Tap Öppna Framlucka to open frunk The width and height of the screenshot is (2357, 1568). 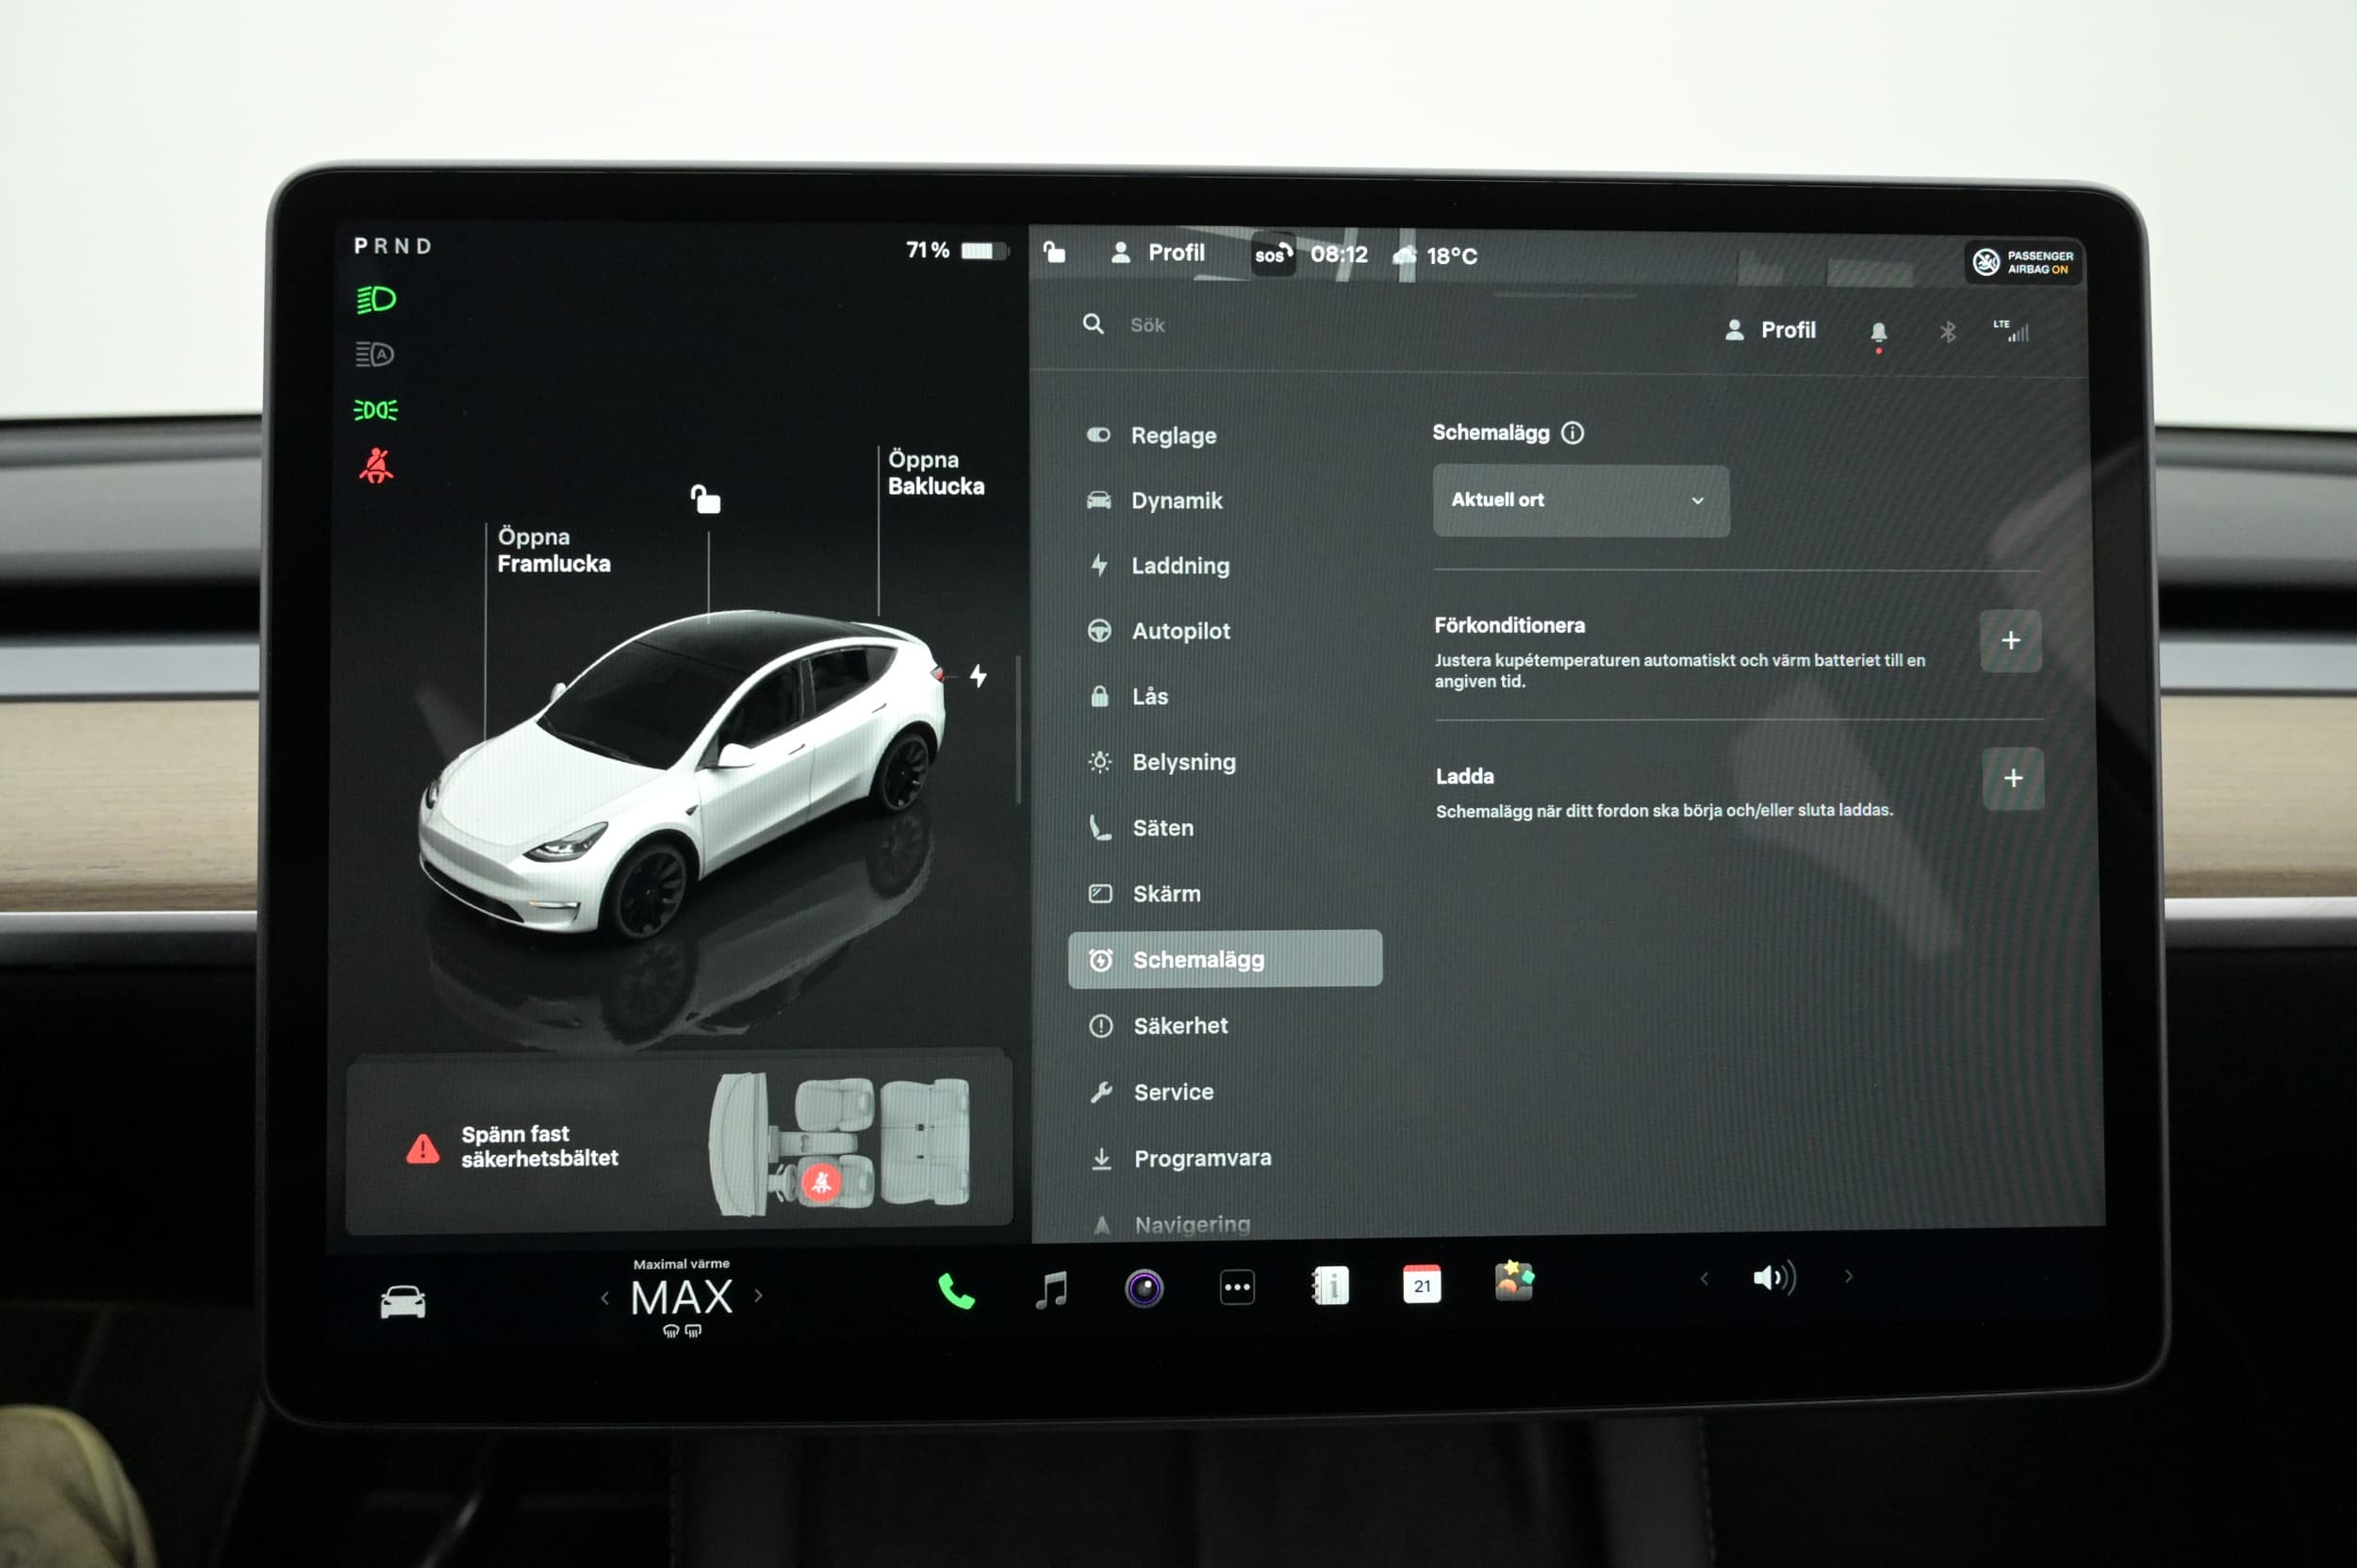[553, 550]
